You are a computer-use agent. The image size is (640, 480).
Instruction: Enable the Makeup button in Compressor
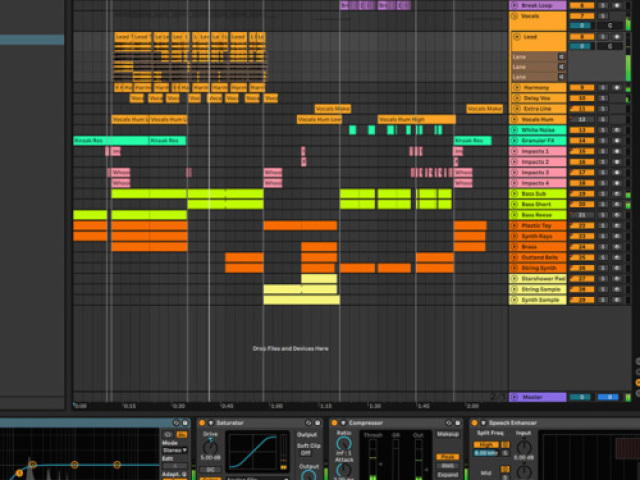coord(447,434)
